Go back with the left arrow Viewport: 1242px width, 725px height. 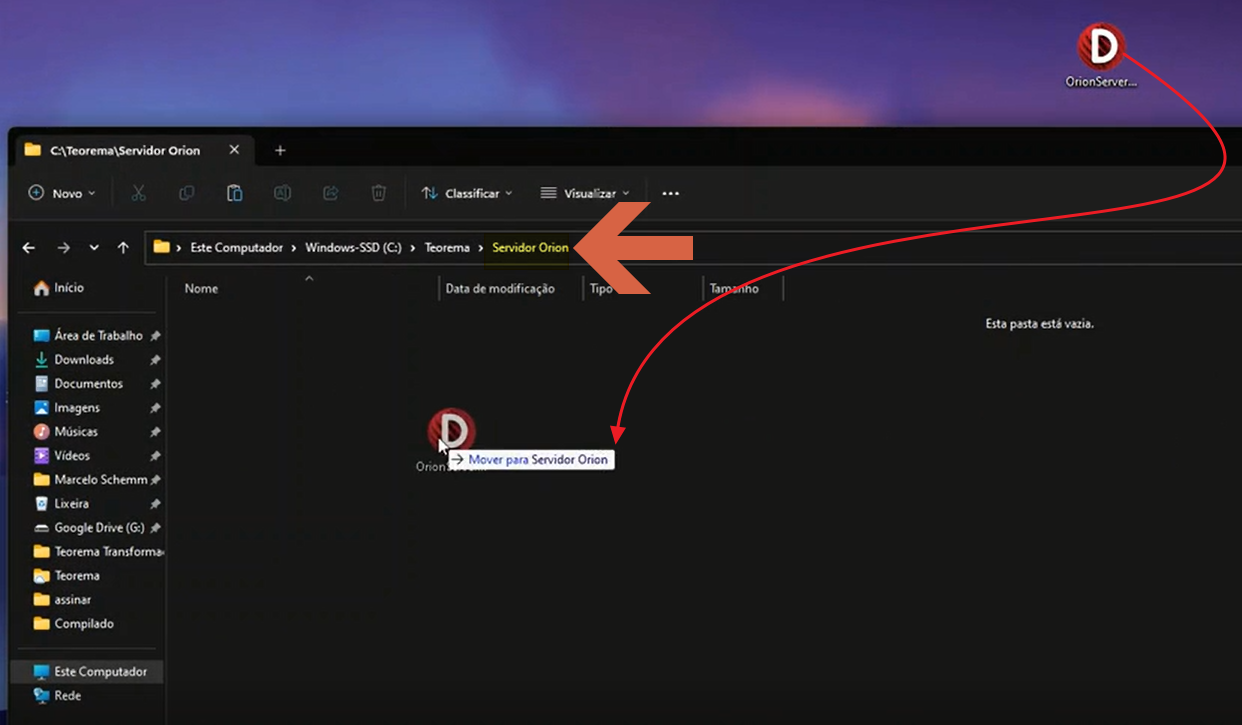(x=29, y=248)
